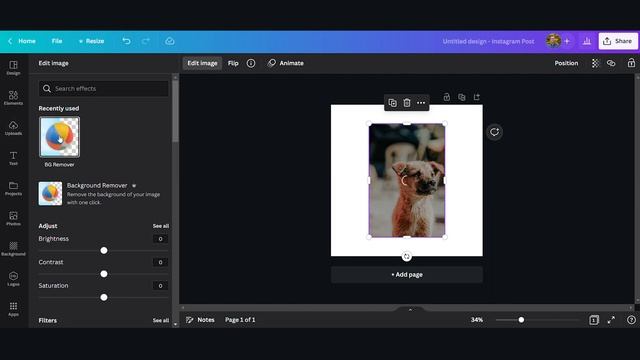Open the Position panel
This screenshot has width=640, height=360.
click(566, 63)
